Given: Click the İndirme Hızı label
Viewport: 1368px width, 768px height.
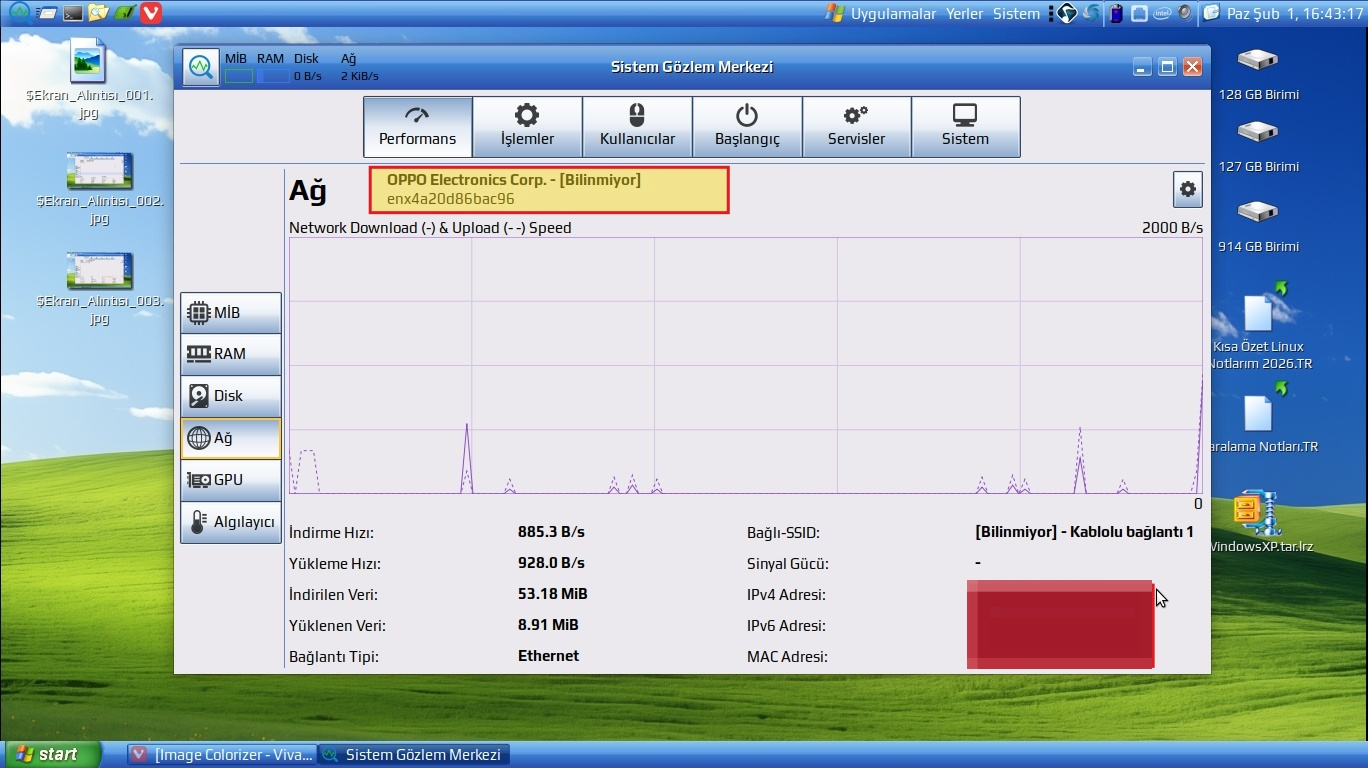Looking at the screenshot, I should [x=331, y=533].
